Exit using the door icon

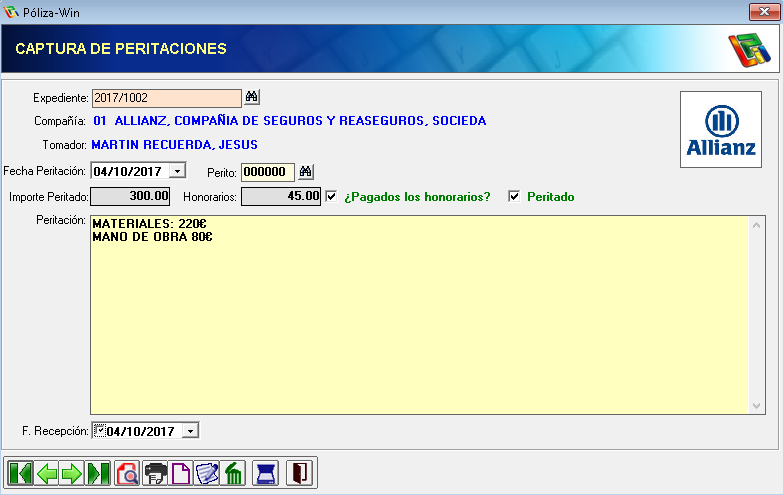click(x=300, y=473)
